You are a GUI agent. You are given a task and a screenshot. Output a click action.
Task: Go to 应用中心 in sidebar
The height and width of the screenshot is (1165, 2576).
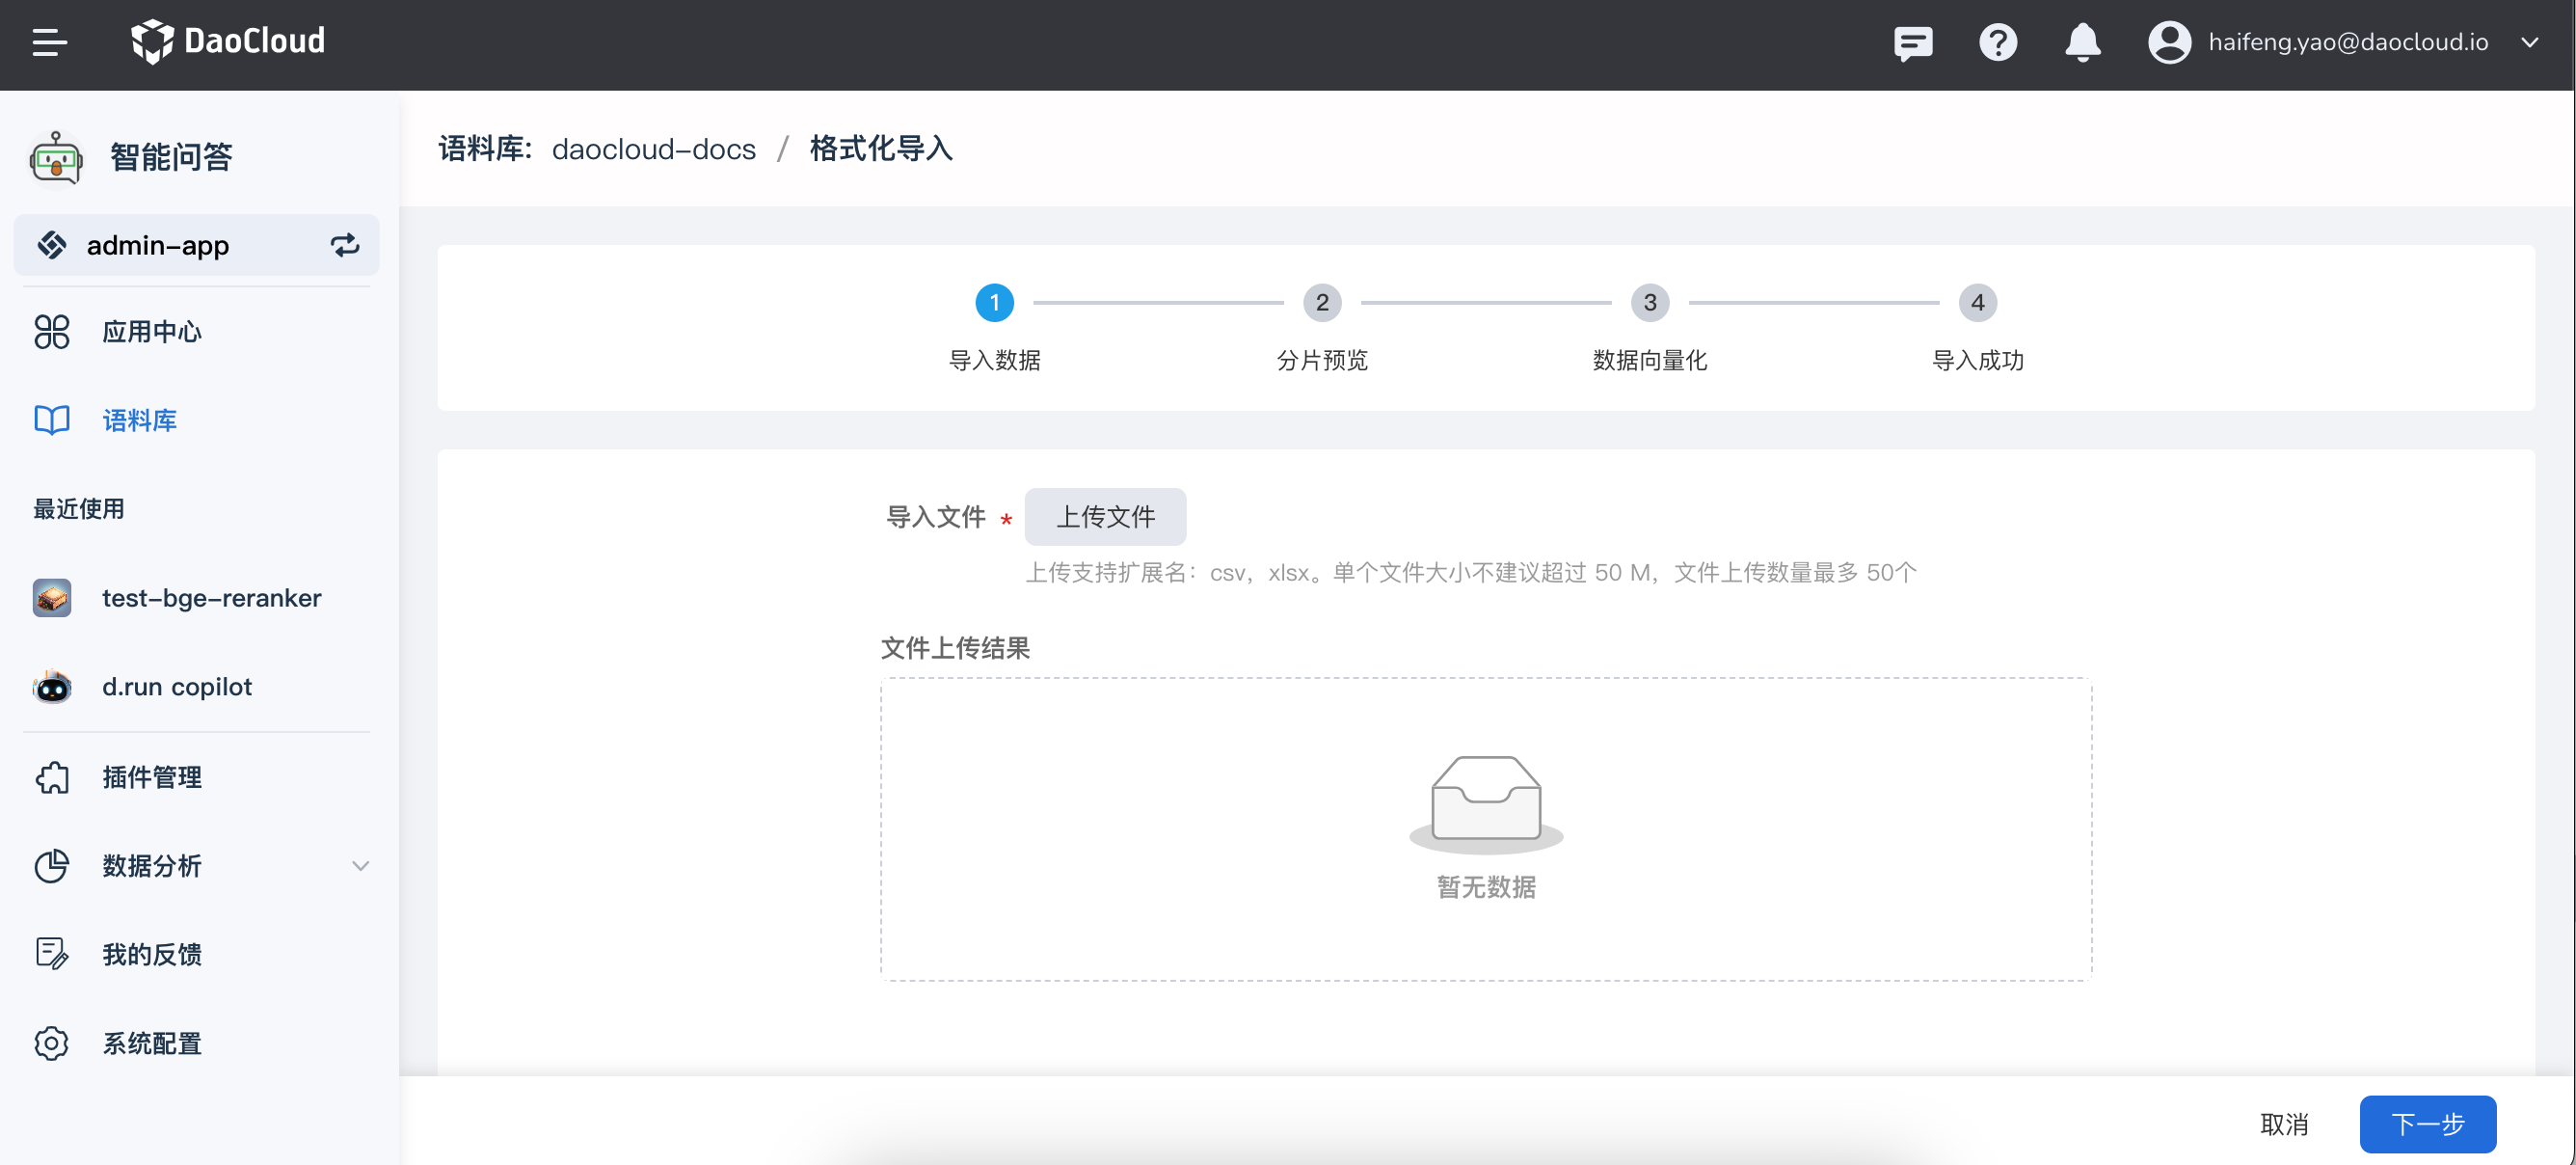pos(151,332)
